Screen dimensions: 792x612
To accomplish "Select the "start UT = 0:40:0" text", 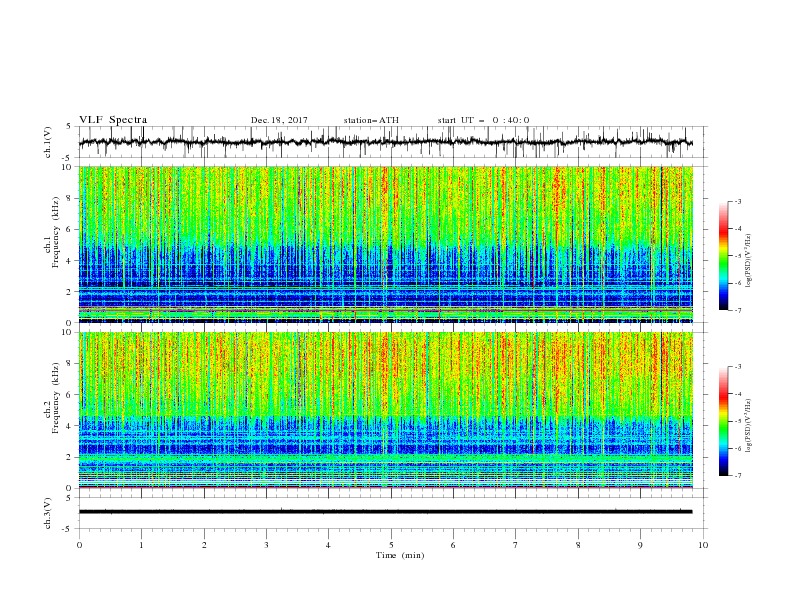I will point(483,120).
